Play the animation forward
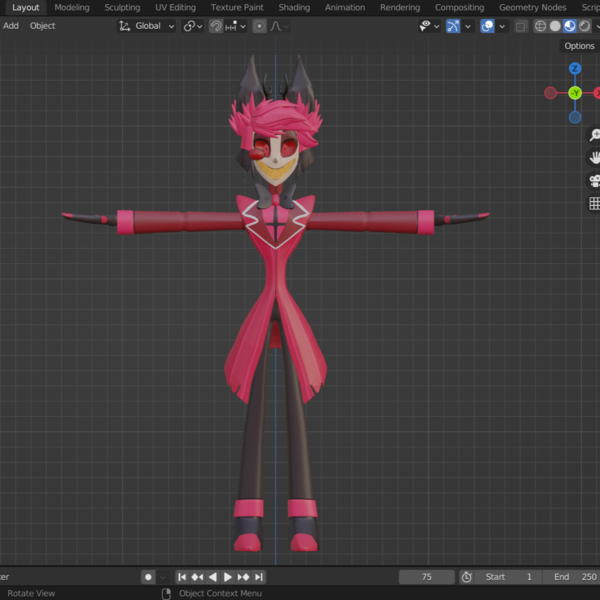The width and height of the screenshot is (600, 600). tap(228, 577)
